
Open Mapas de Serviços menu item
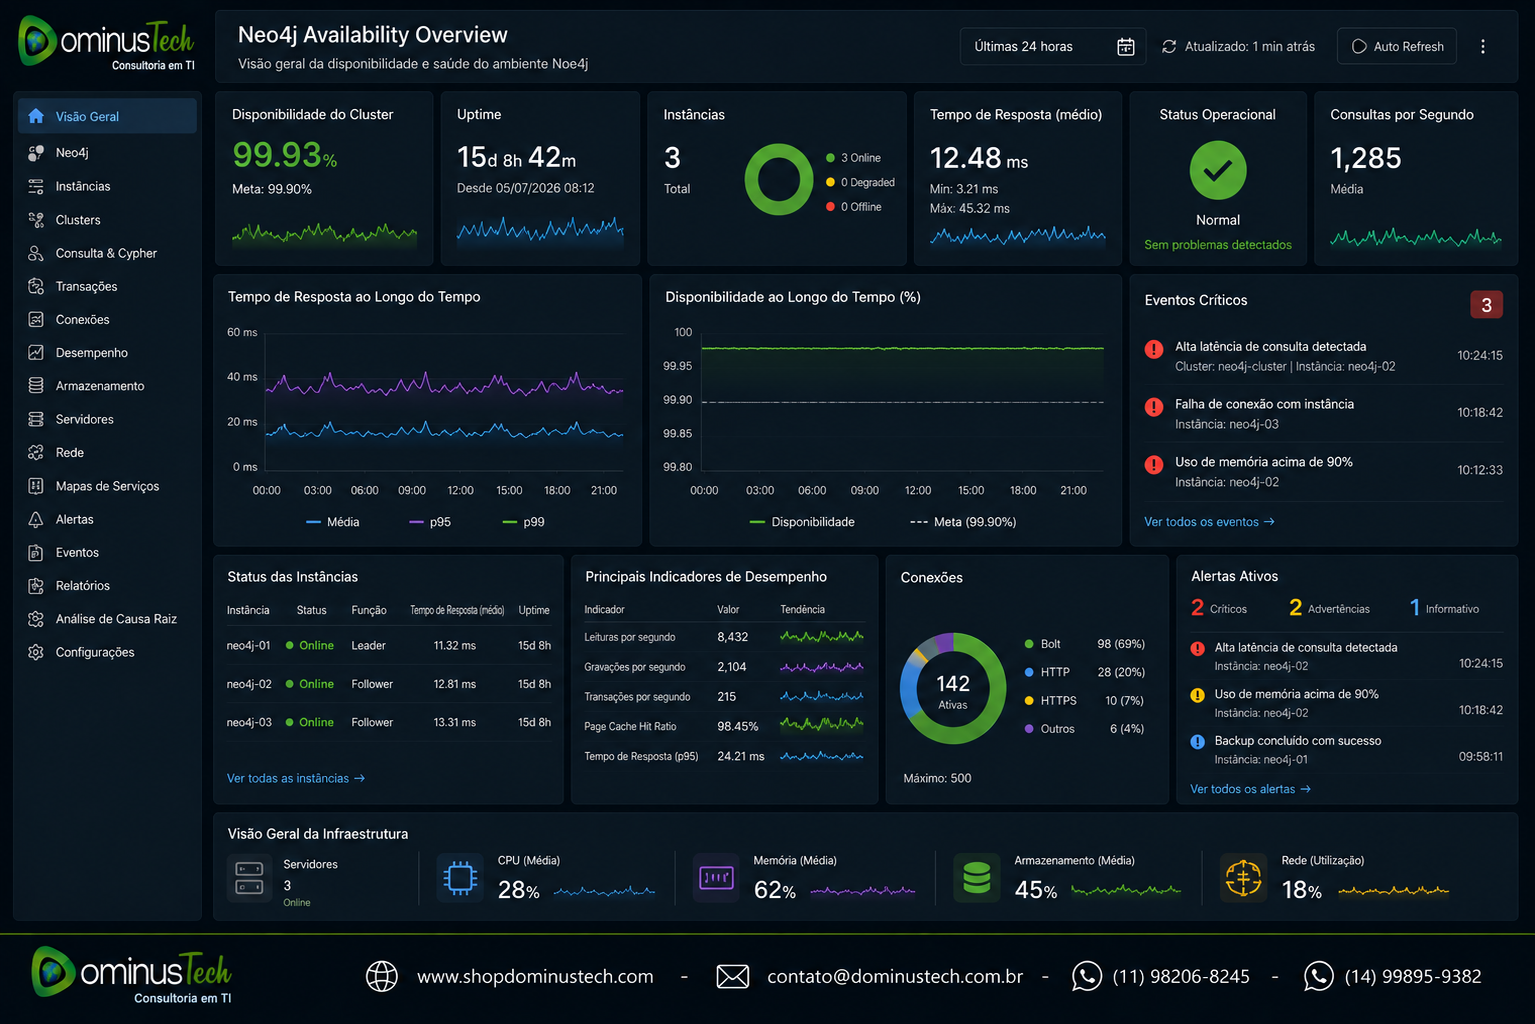click(x=107, y=486)
